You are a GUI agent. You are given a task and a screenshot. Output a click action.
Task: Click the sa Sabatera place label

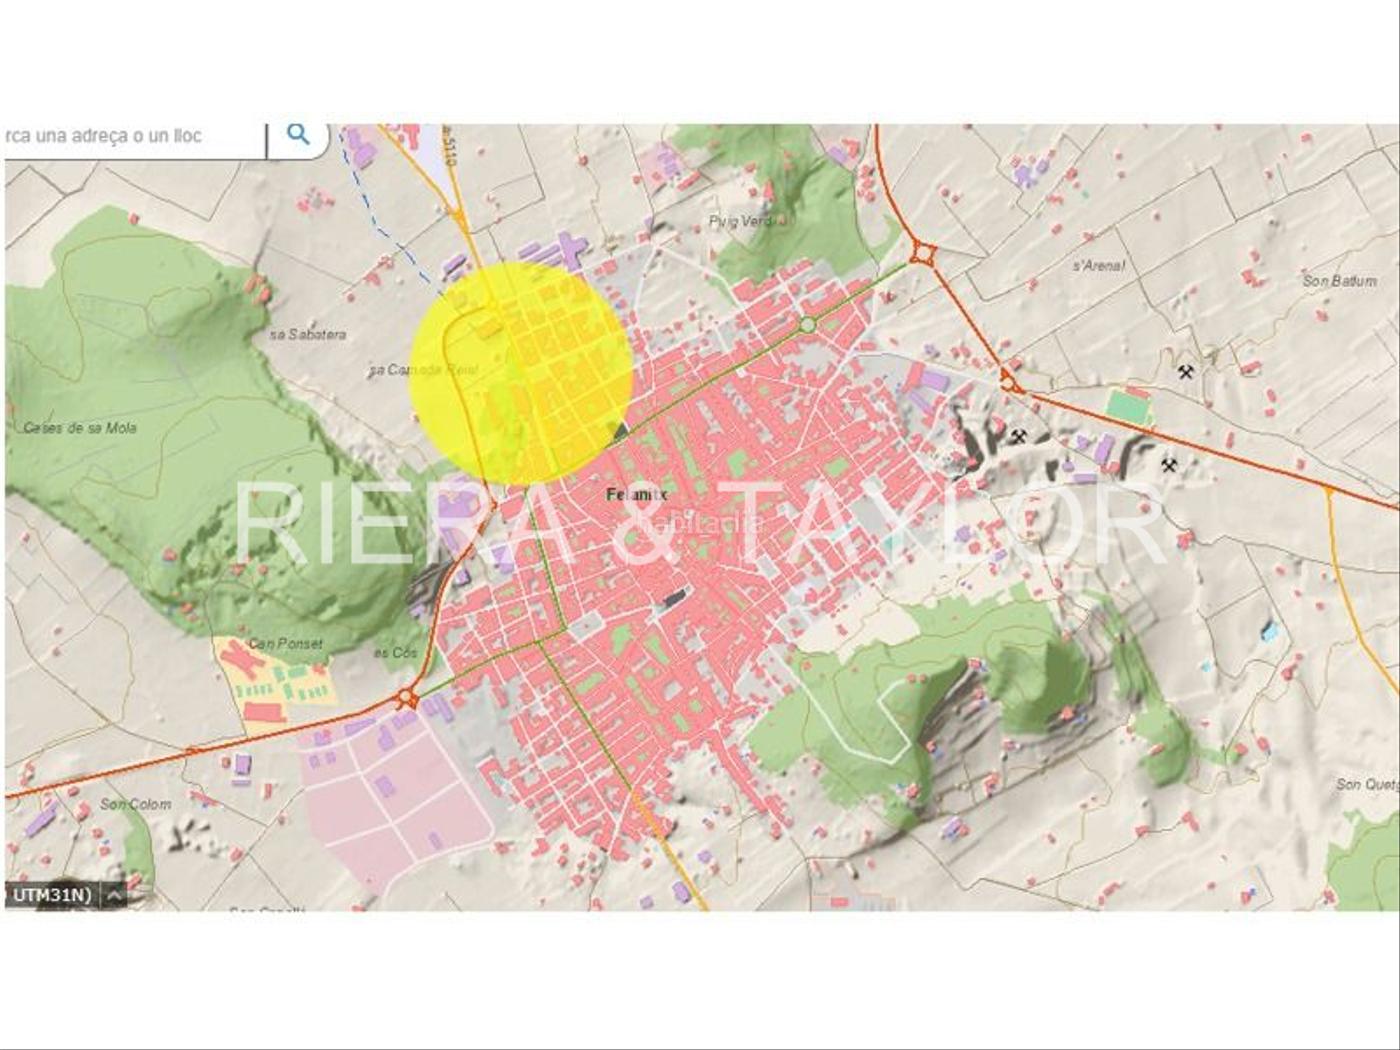[x=309, y=334]
